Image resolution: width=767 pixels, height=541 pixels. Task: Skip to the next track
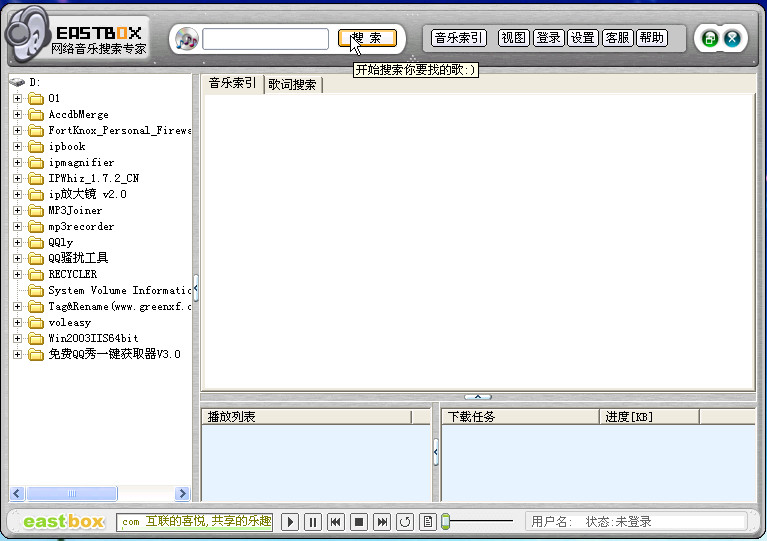[x=382, y=522]
